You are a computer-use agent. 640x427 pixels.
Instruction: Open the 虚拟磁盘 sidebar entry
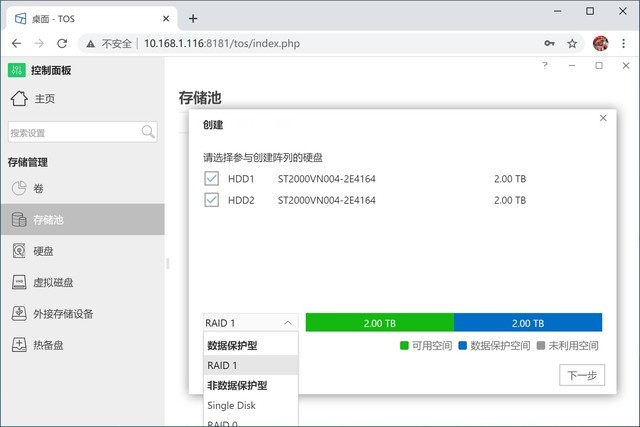(x=82, y=282)
